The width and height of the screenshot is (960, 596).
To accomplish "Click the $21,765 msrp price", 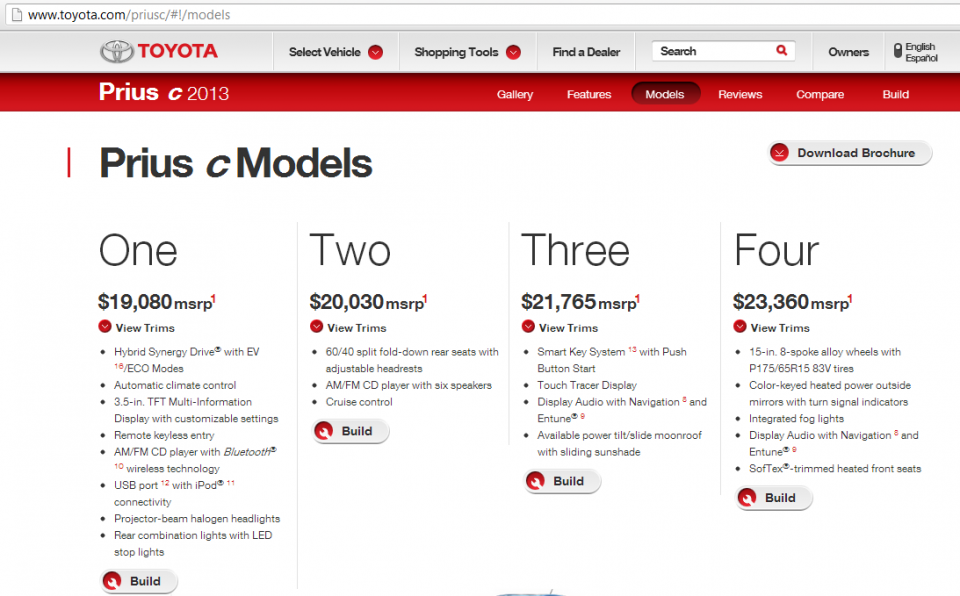I will [x=580, y=302].
